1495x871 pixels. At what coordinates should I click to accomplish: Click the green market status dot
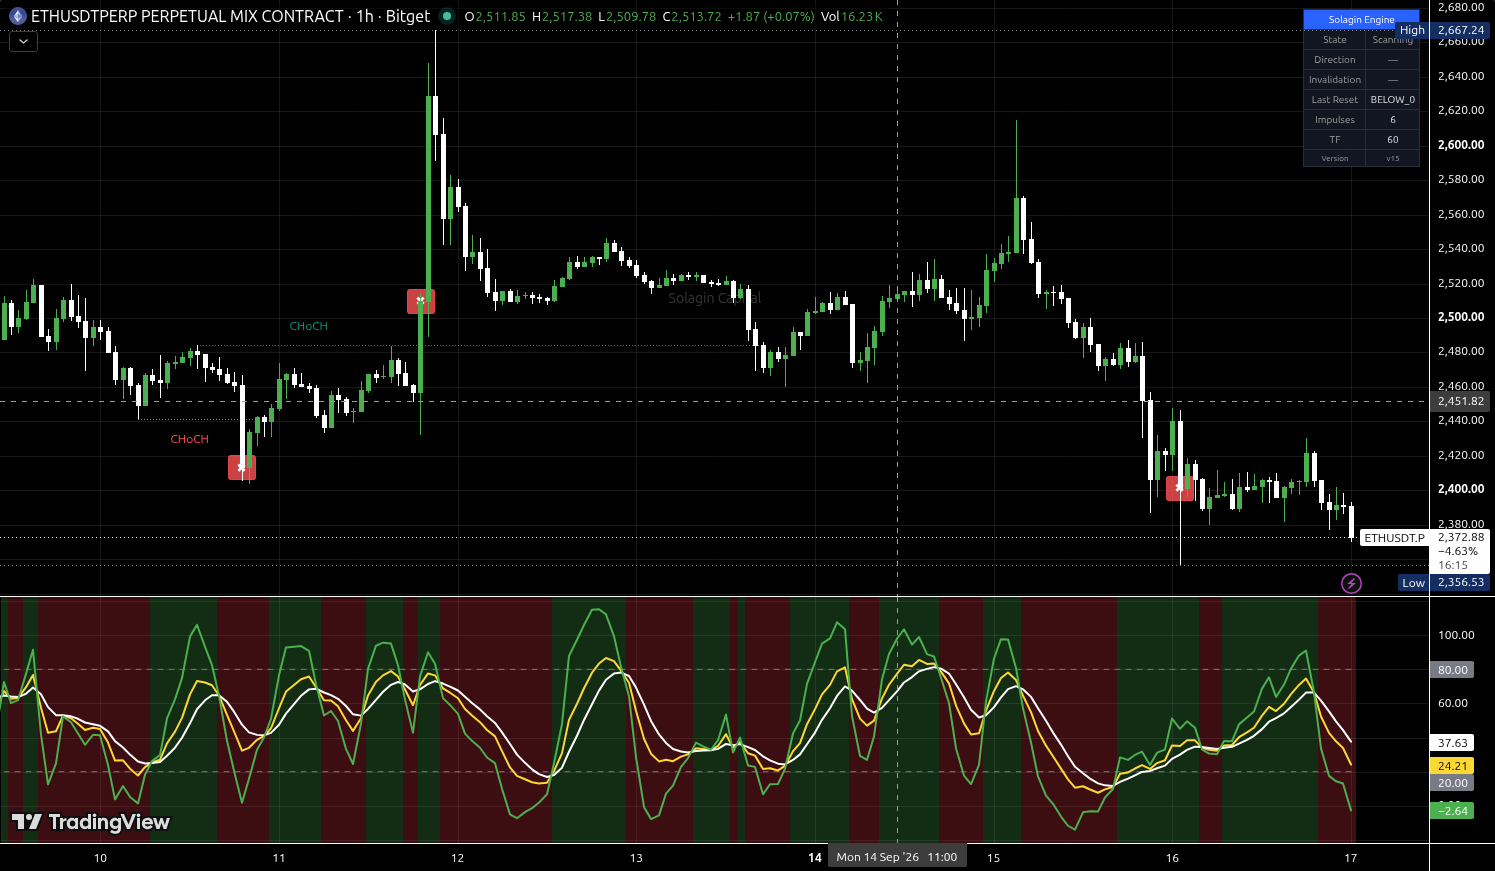(x=447, y=16)
